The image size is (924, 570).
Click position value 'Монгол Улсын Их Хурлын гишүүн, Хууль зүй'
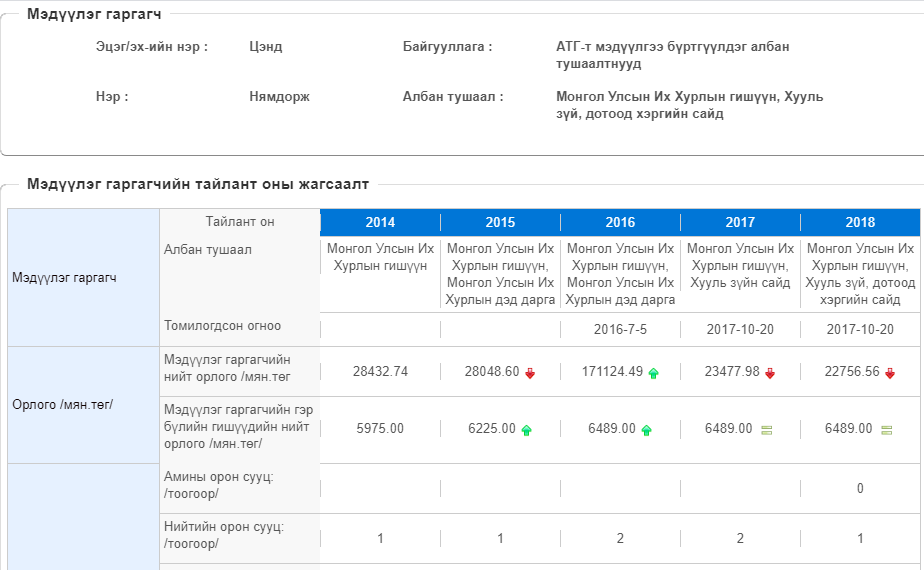(x=689, y=105)
